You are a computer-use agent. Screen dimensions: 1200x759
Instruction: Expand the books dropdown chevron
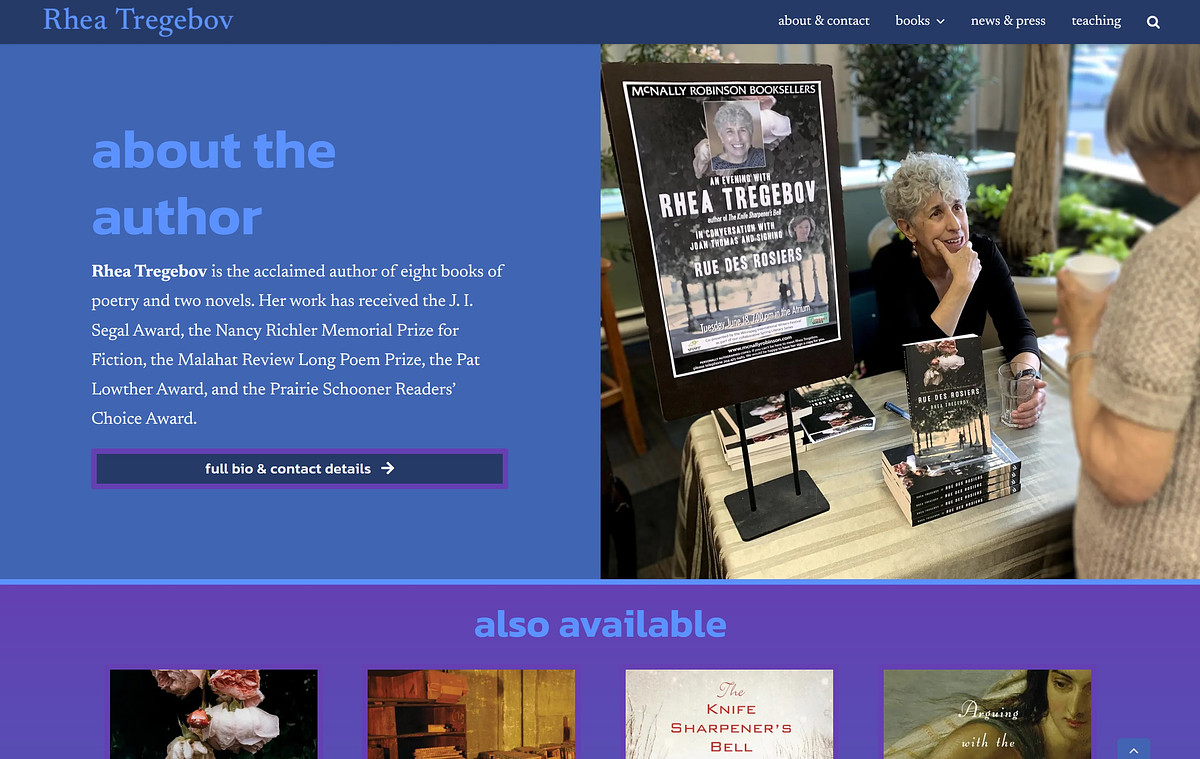940,21
